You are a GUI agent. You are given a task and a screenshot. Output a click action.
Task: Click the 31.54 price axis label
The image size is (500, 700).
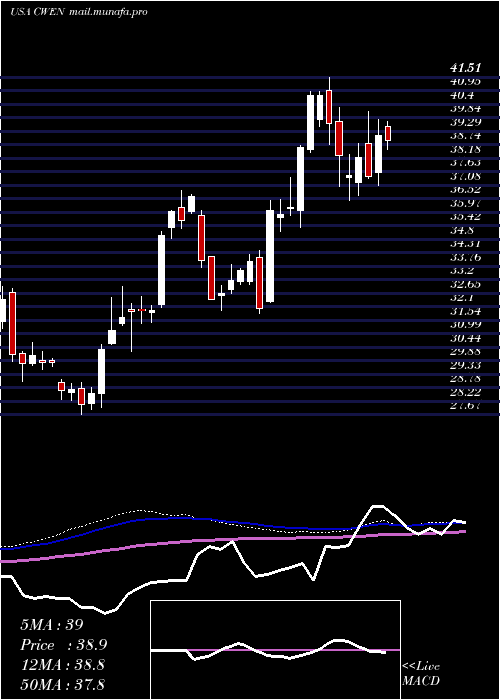[466, 311]
